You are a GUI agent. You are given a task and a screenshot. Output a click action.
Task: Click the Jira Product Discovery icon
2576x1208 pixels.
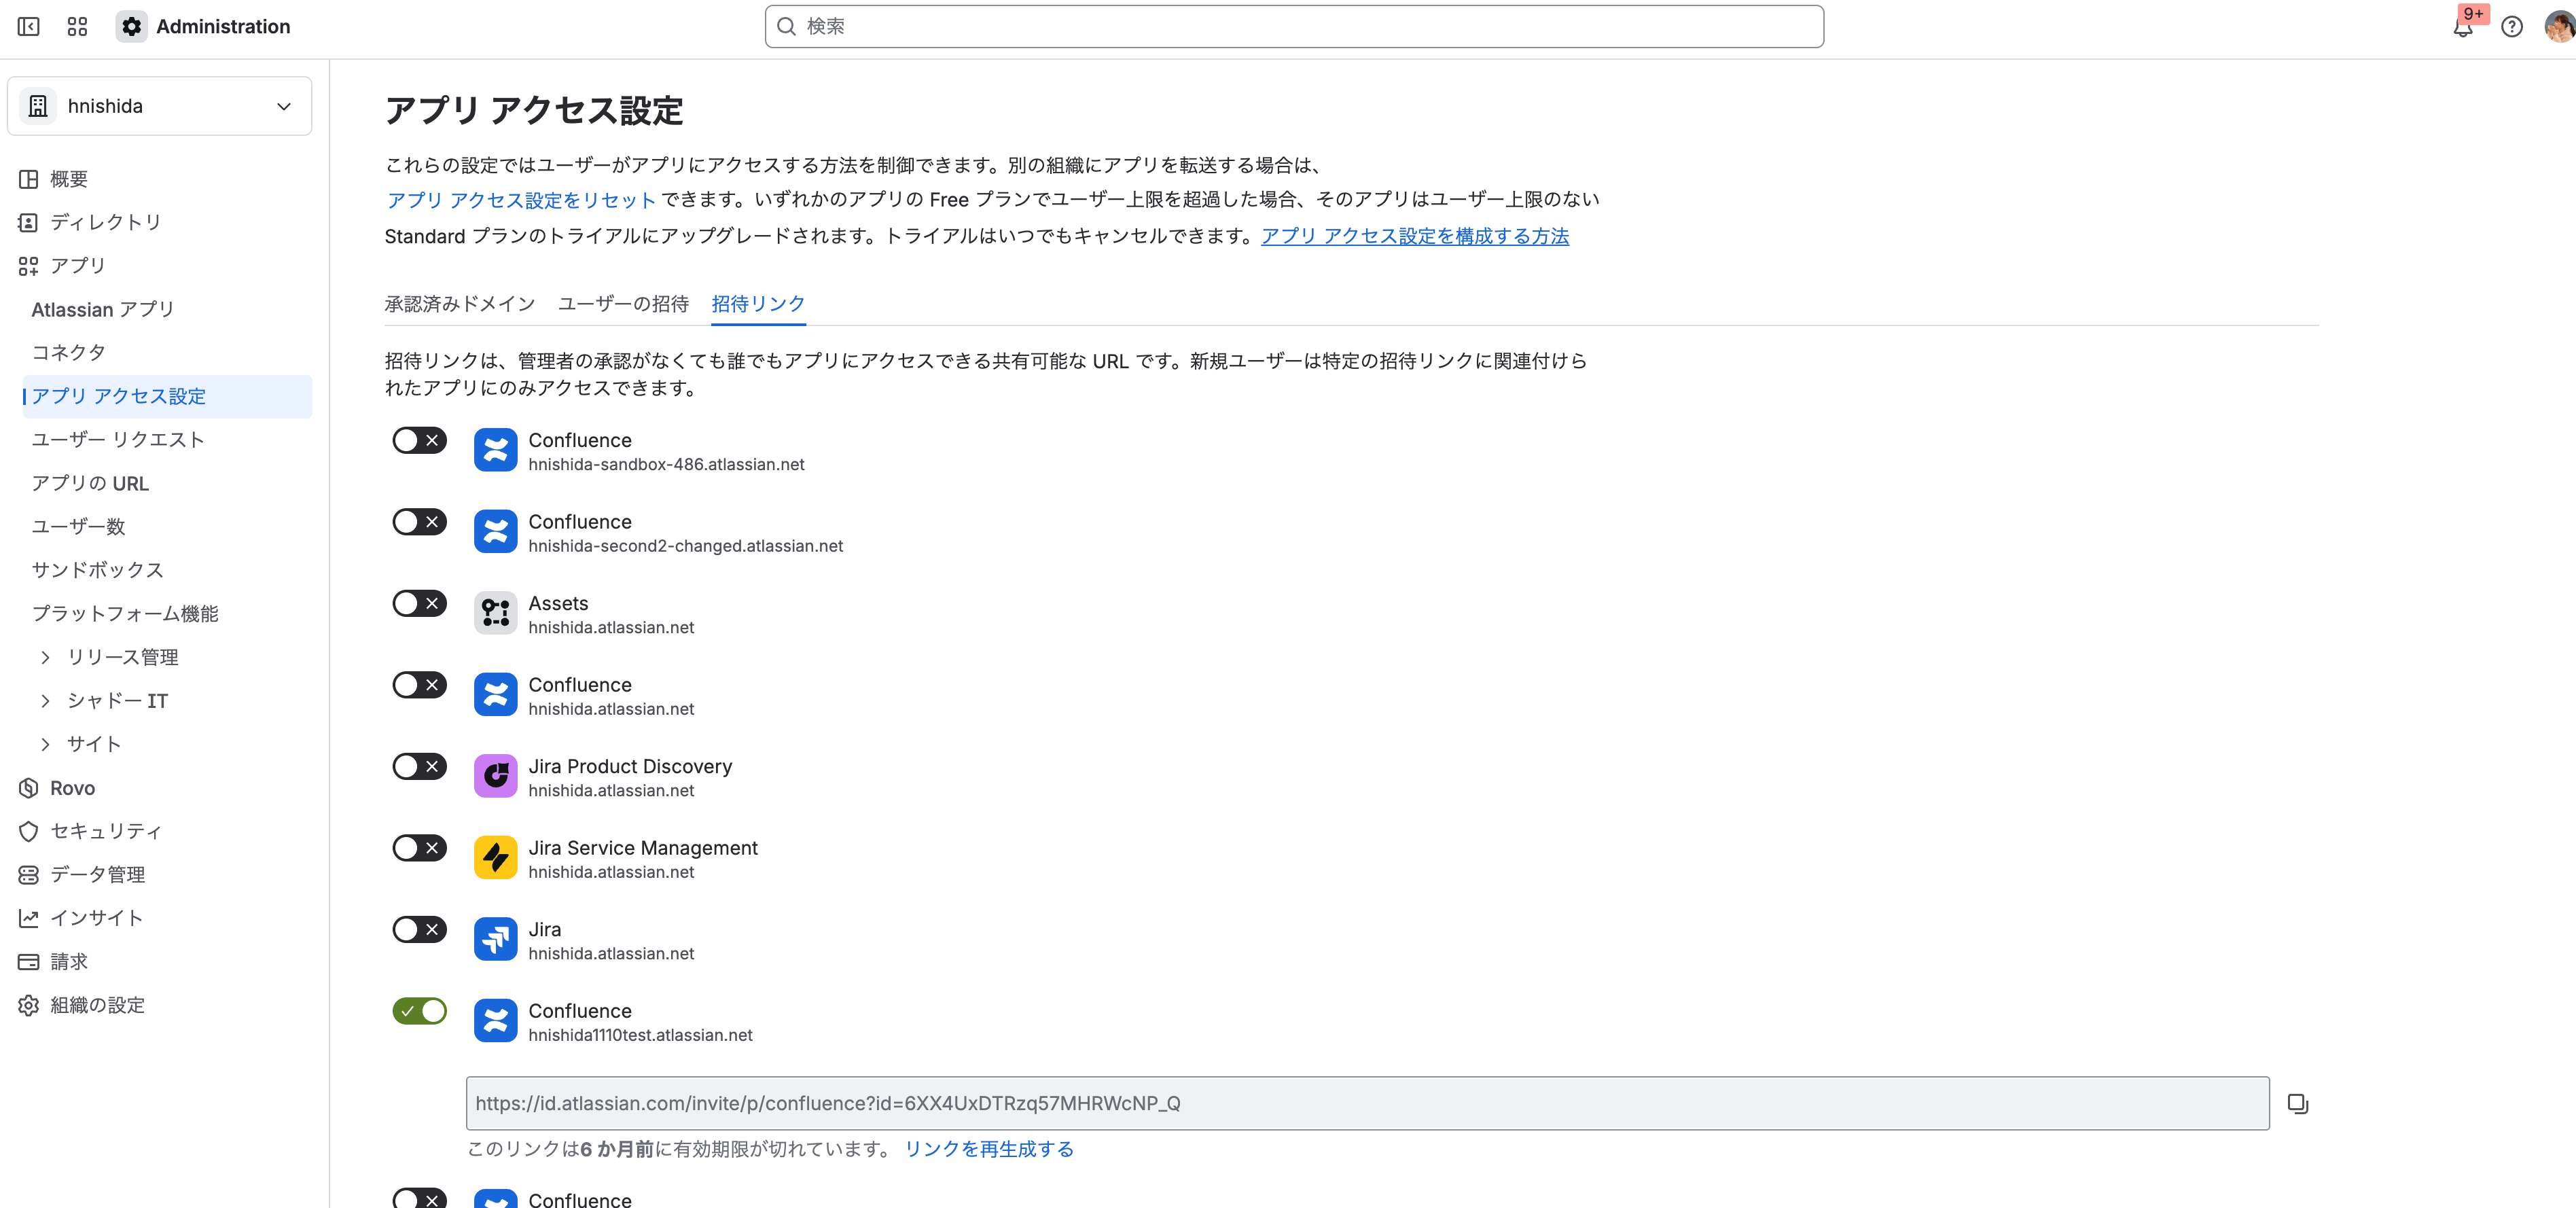495,776
